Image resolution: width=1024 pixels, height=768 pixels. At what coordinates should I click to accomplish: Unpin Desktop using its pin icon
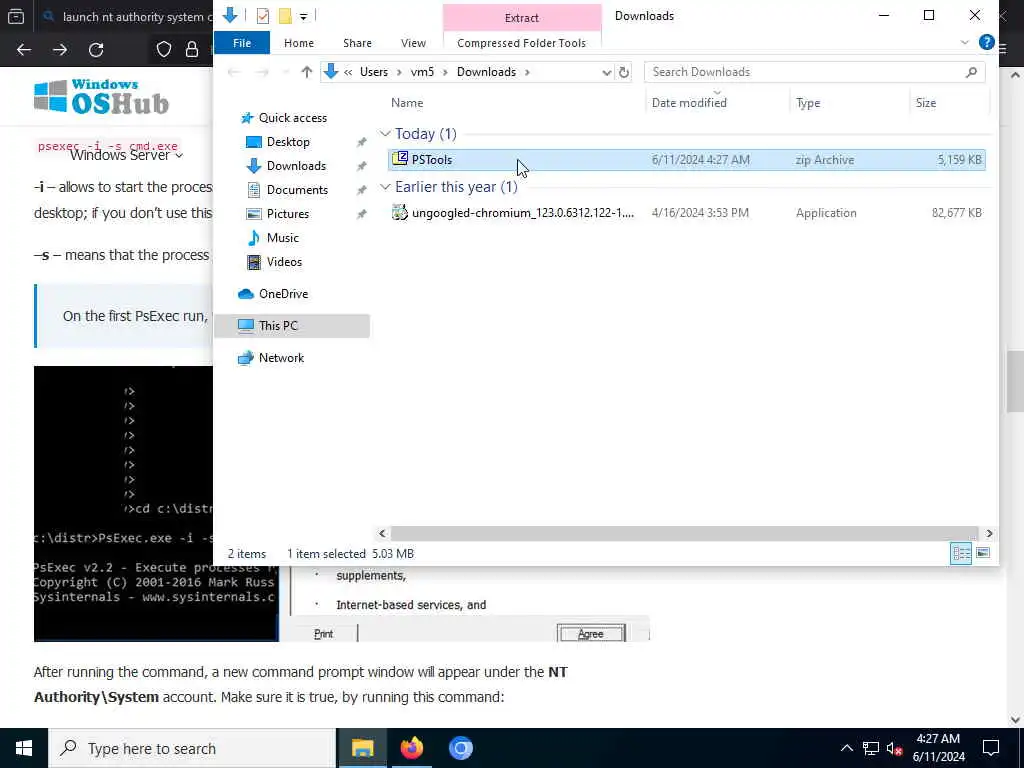point(361,142)
